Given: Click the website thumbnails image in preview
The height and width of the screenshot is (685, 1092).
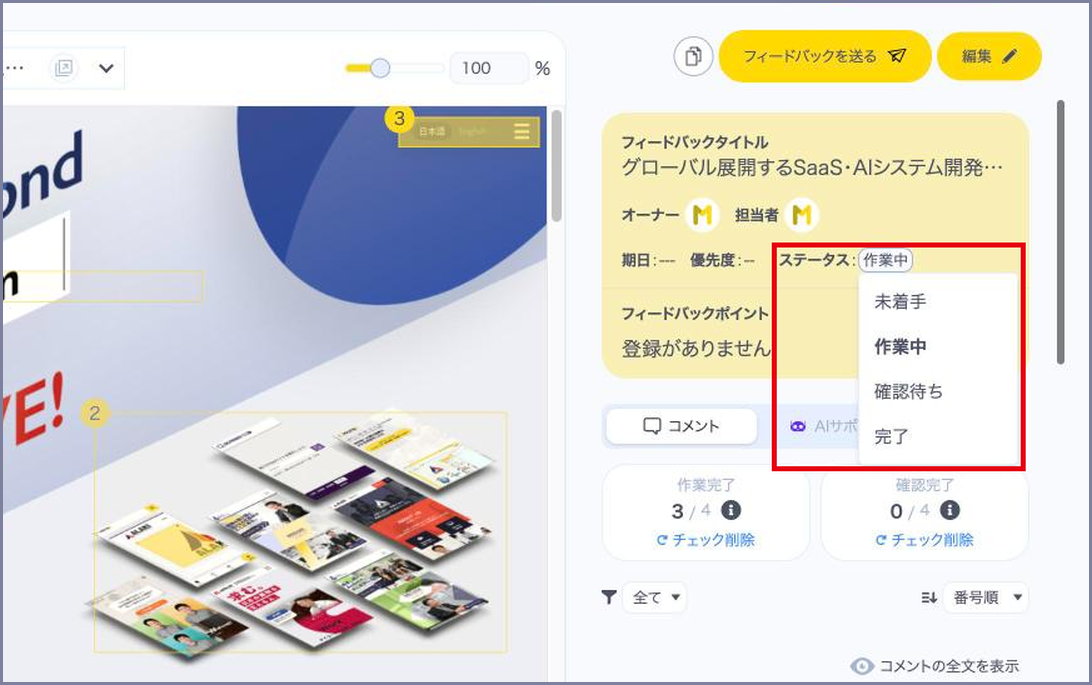Looking at the screenshot, I should pos(301,533).
